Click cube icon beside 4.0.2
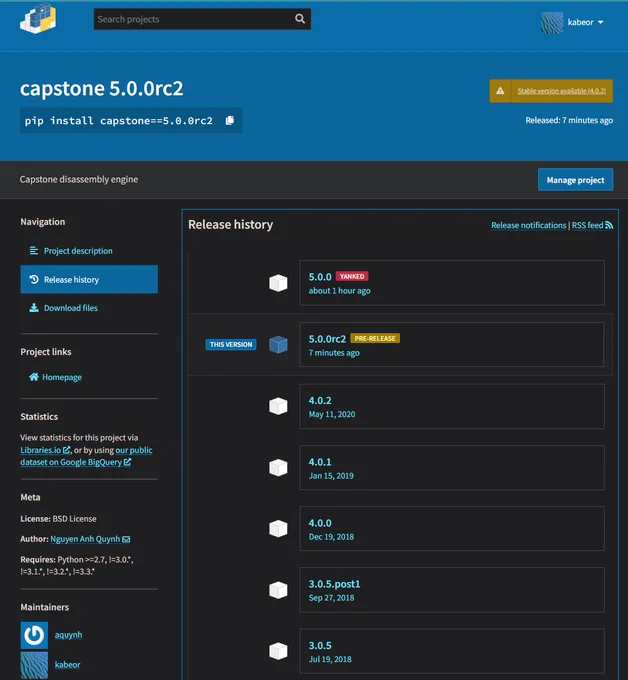 tap(278, 406)
